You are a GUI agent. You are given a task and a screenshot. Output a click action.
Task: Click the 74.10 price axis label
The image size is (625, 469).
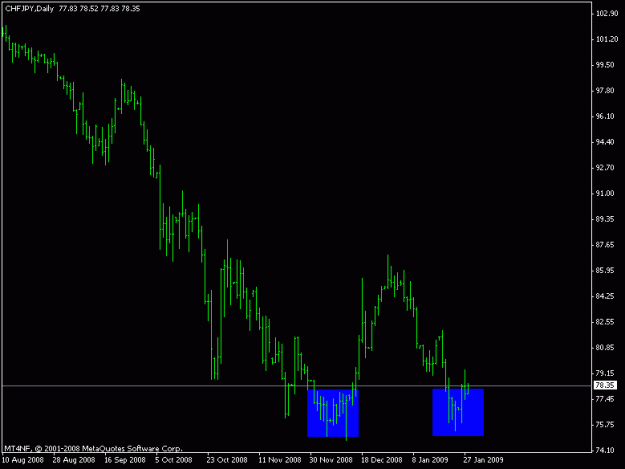[605, 450]
